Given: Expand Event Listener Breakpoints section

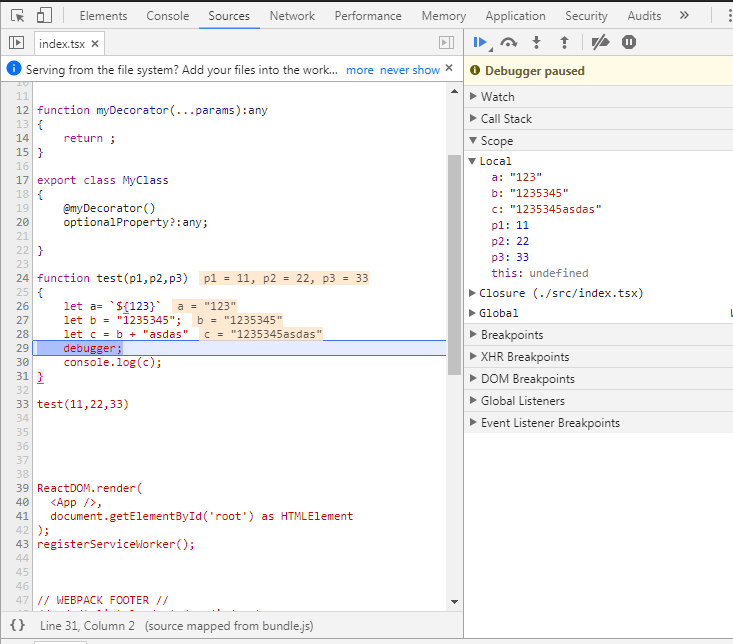Looking at the screenshot, I should (x=598, y=422).
